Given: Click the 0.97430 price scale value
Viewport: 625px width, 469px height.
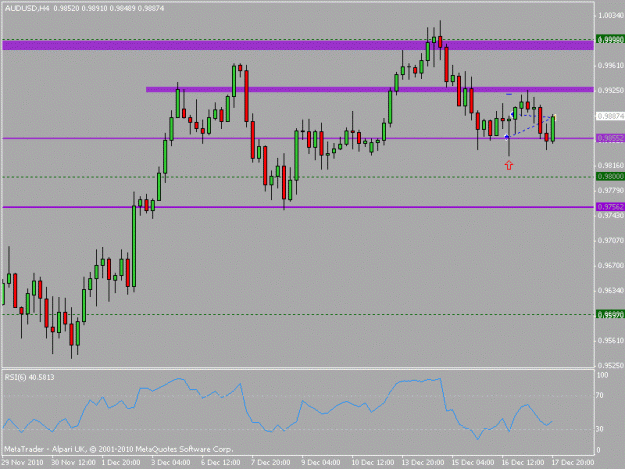Looking at the screenshot, I should click(x=611, y=216).
